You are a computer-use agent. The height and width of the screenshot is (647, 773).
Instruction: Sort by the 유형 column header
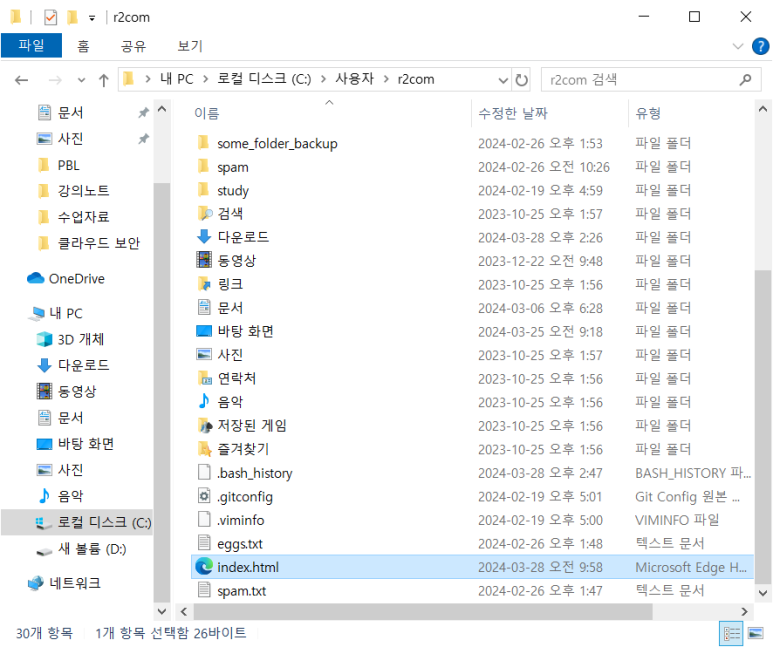coord(648,113)
